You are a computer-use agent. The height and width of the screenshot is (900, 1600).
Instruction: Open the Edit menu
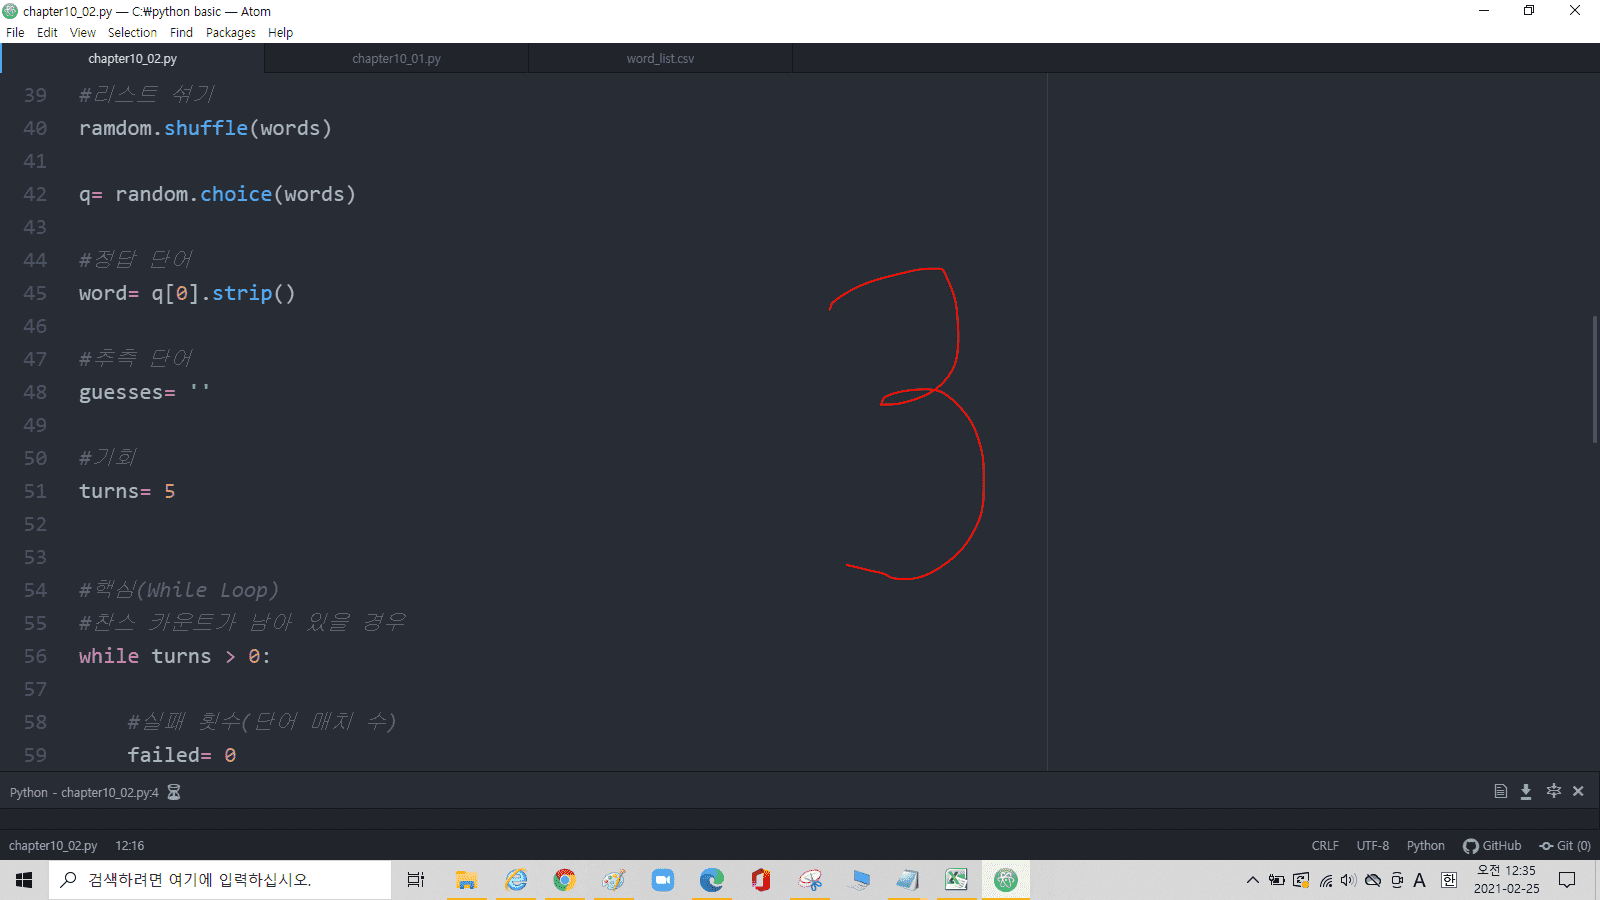47,32
